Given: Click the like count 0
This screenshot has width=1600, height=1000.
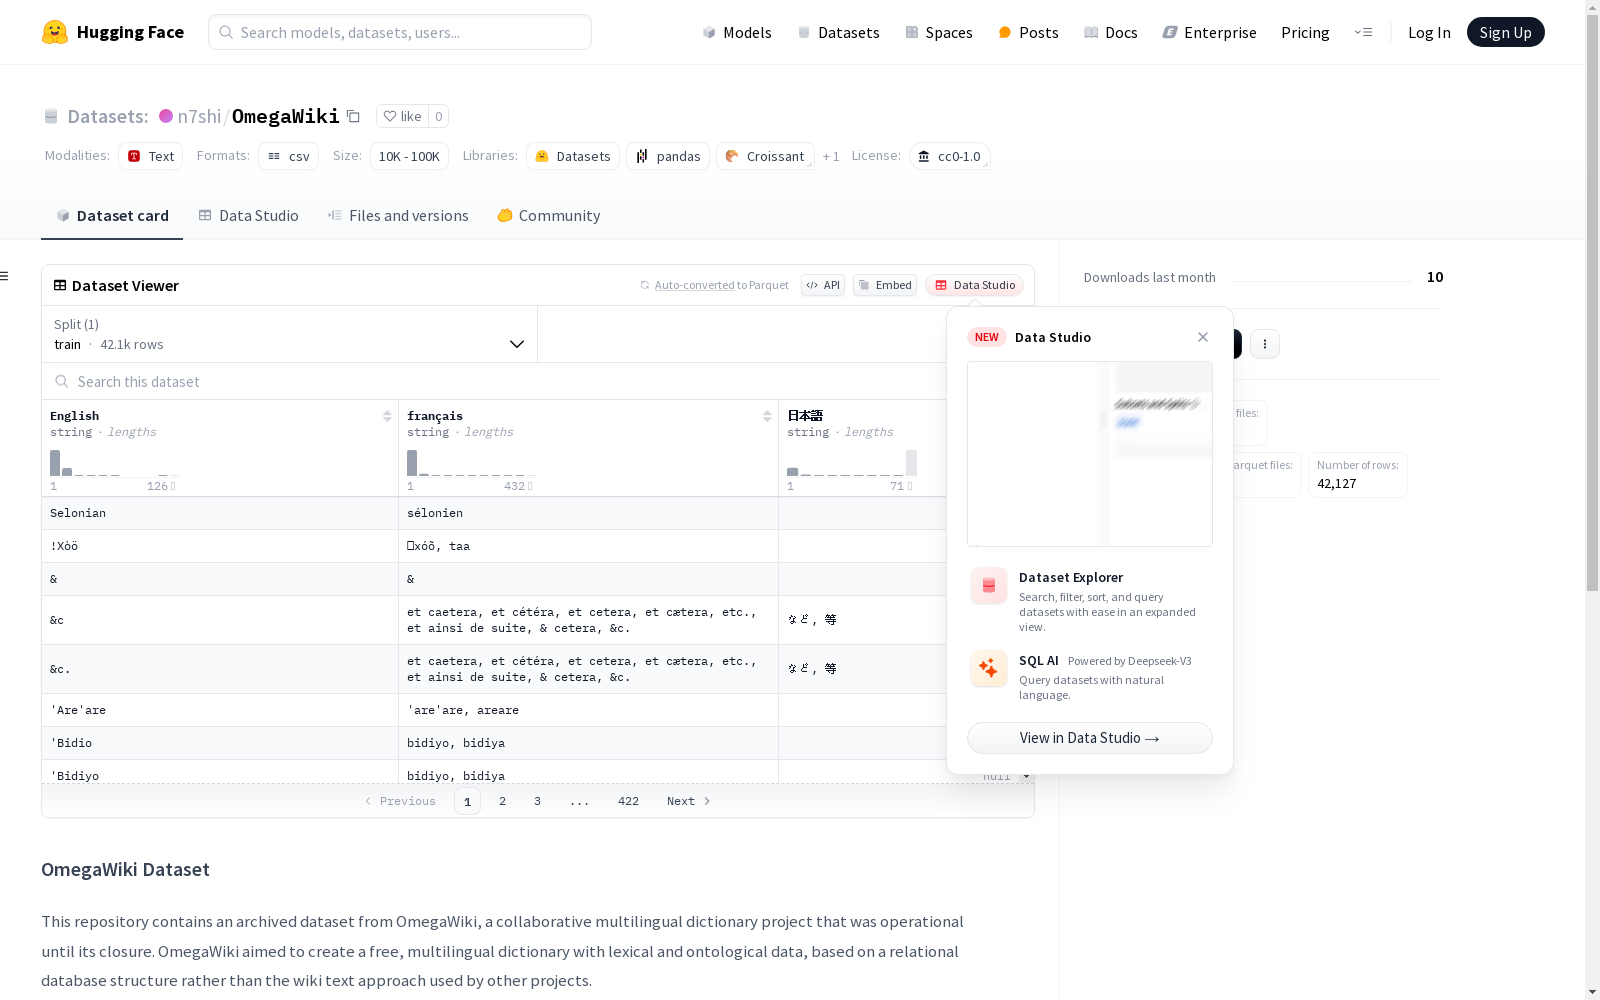Looking at the screenshot, I should click(438, 116).
